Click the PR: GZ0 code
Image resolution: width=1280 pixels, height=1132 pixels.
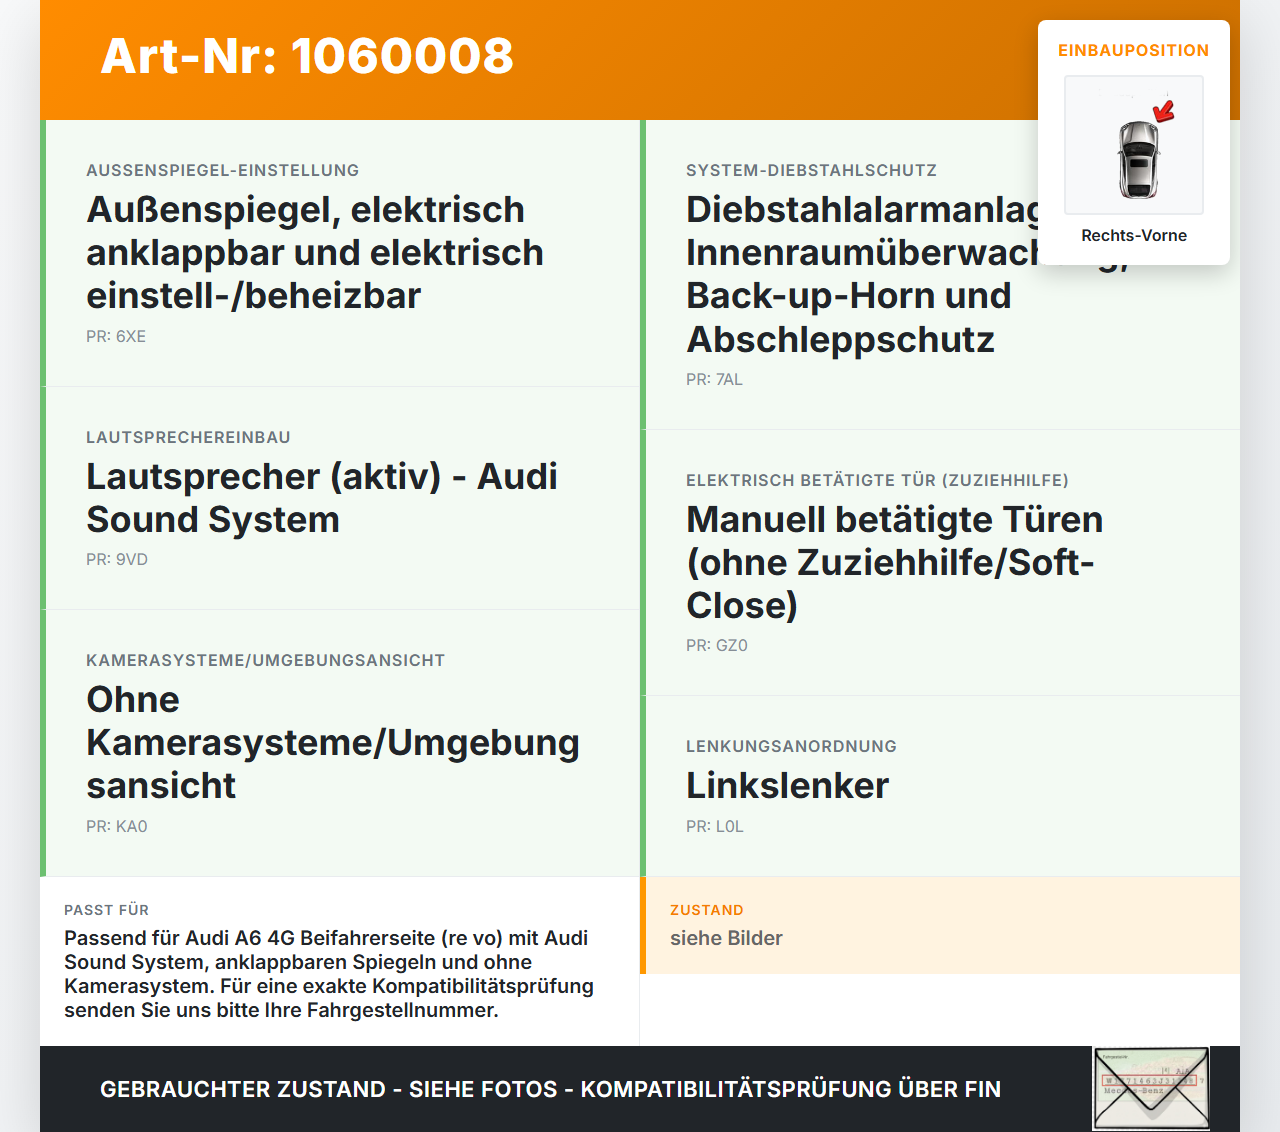click(x=717, y=645)
